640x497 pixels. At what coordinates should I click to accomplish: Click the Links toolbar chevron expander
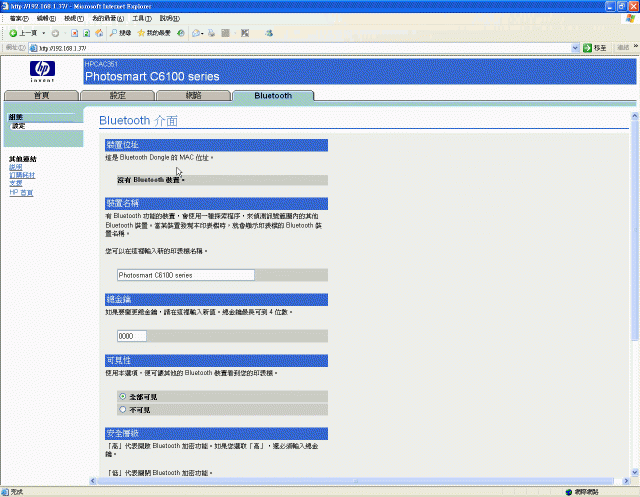click(x=636, y=47)
